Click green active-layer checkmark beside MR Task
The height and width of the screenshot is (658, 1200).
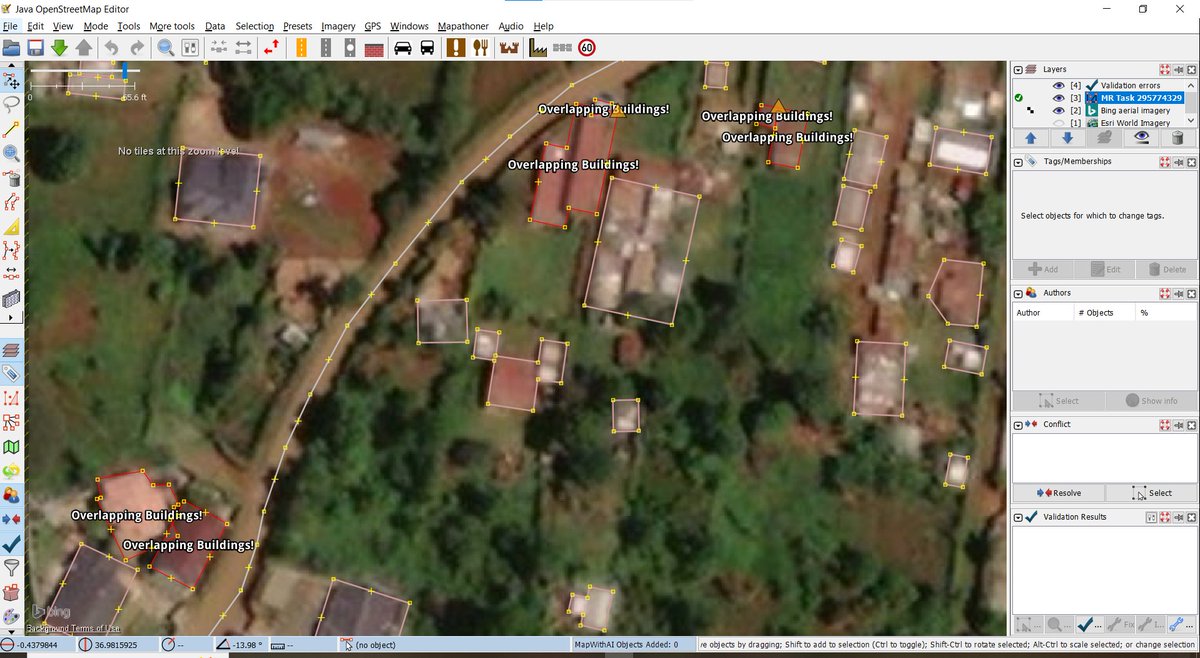1019,98
